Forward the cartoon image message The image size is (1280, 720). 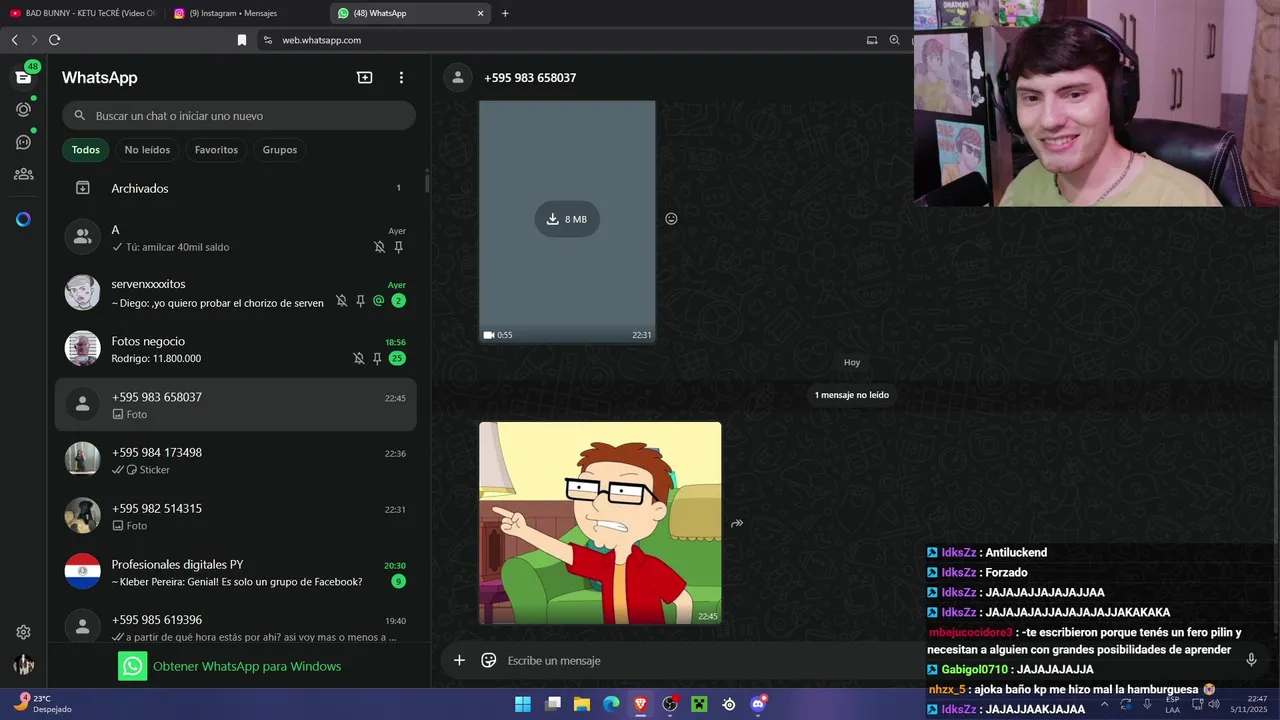(x=737, y=523)
